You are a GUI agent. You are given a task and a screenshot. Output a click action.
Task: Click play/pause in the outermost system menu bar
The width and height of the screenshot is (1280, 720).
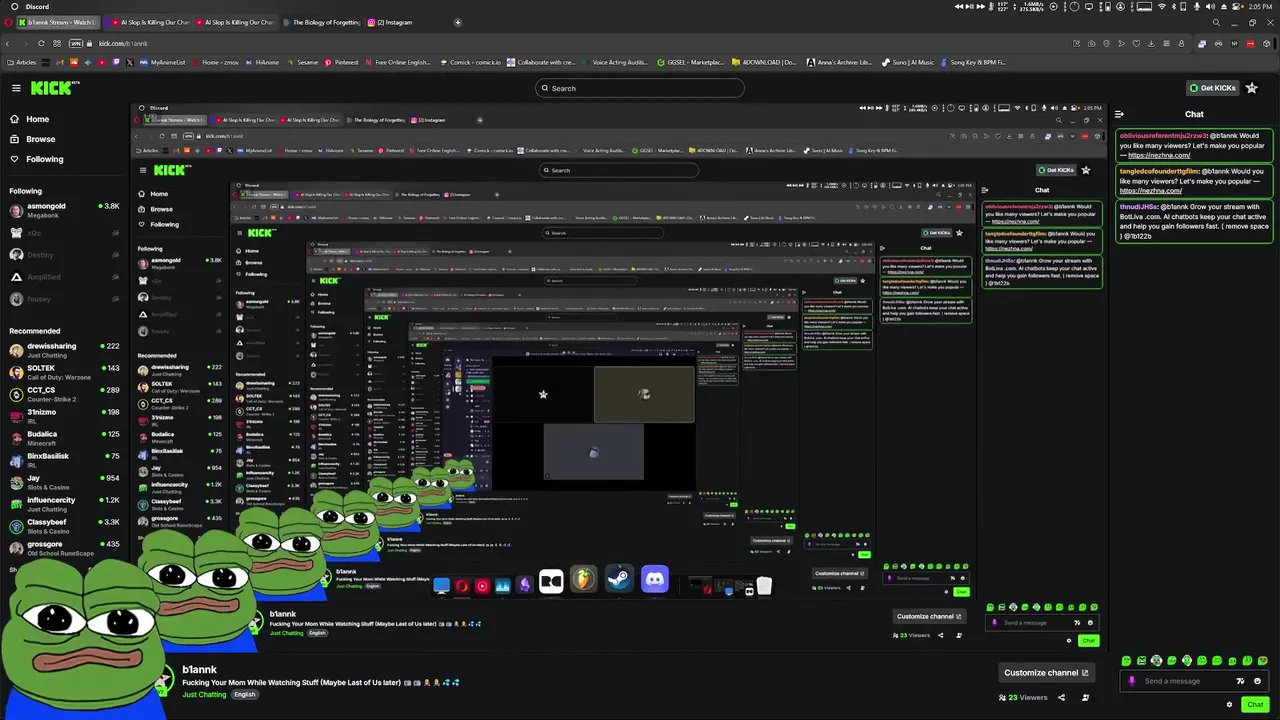(x=969, y=7)
